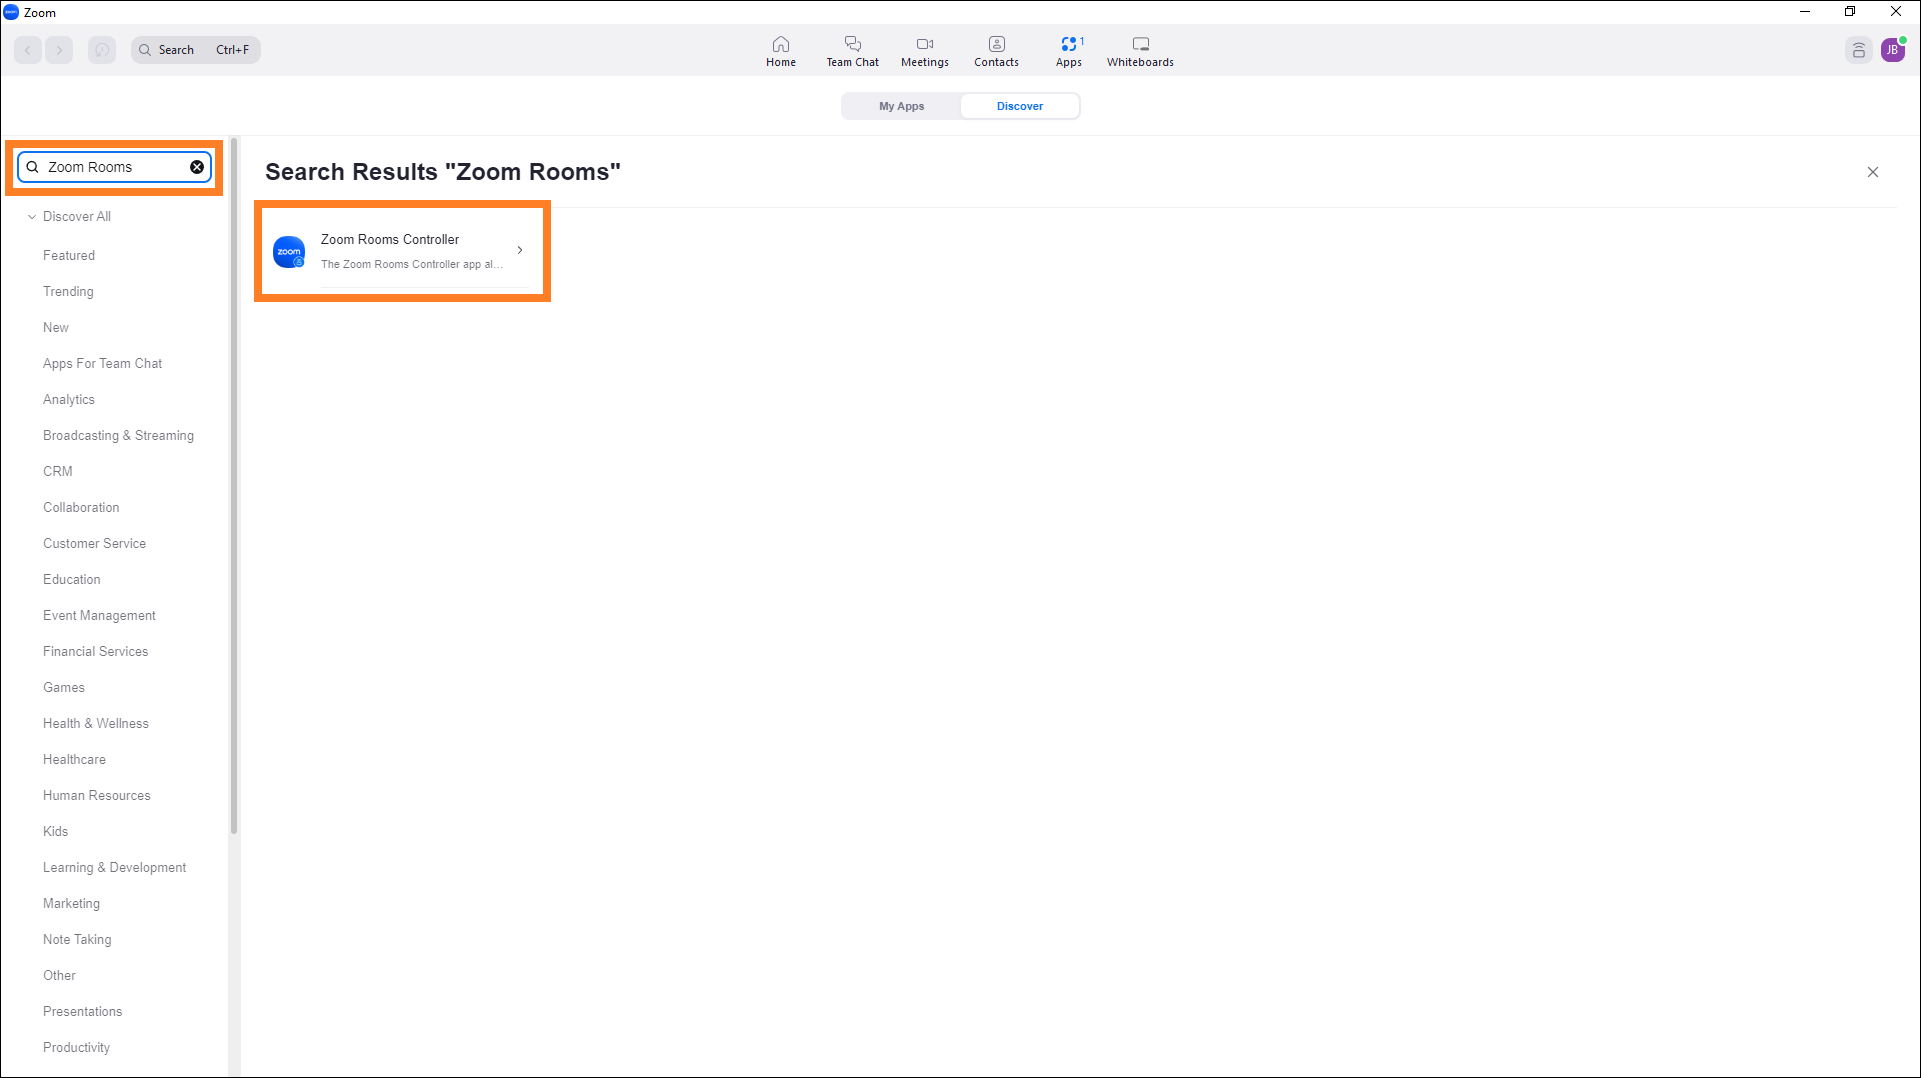Select the Trending category
This screenshot has width=1921, height=1078.
tap(68, 291)
